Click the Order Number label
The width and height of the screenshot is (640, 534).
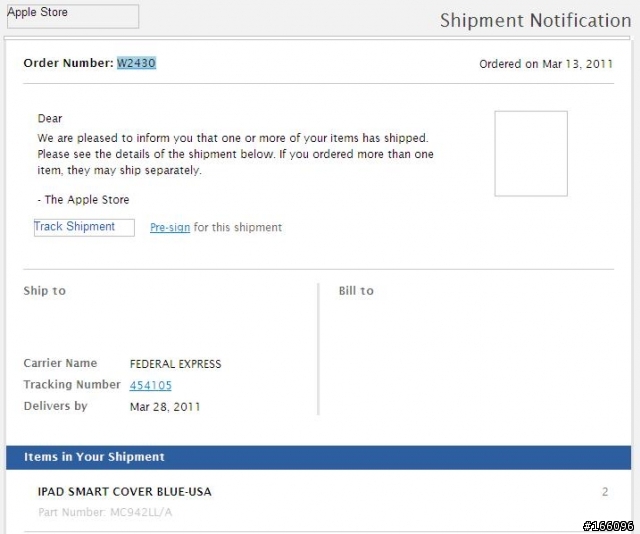68,63
